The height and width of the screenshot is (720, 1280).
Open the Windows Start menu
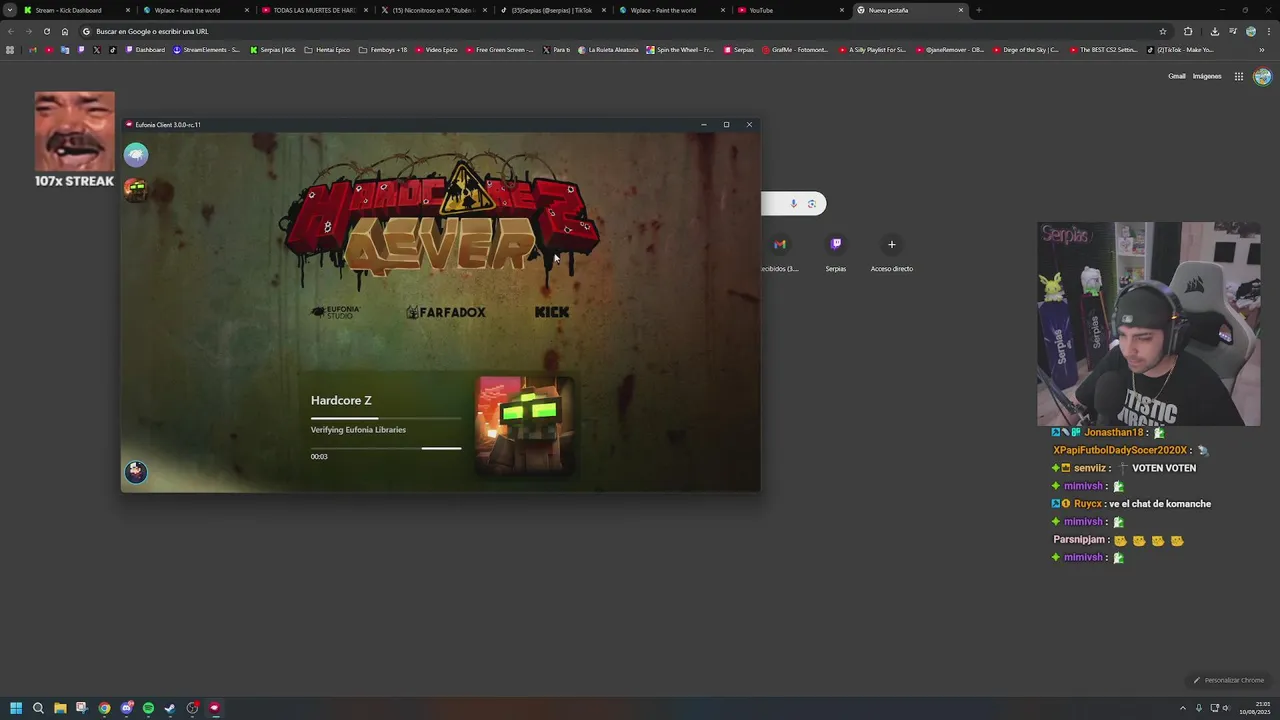[x=16, y=708]
